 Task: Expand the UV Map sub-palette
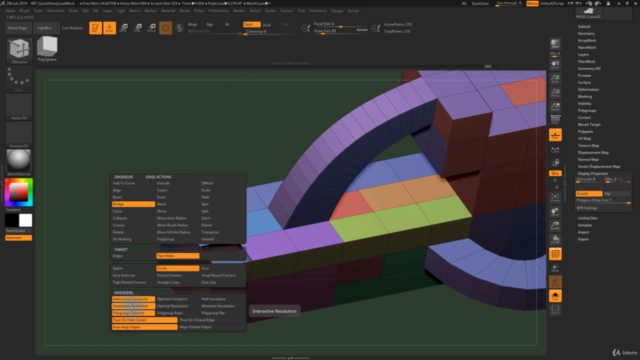(584, 138)
